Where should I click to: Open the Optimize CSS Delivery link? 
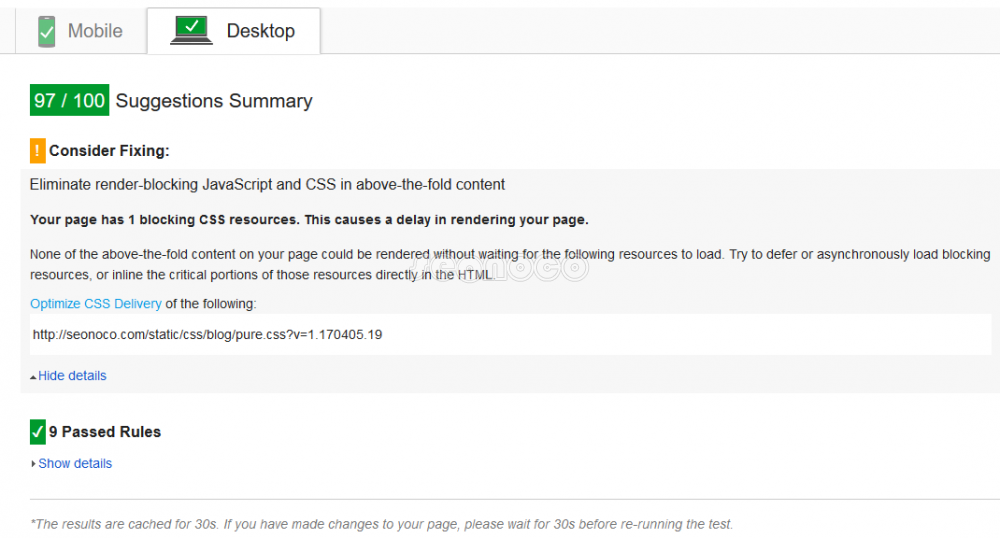pyautogui.click(x=95, y=304)
